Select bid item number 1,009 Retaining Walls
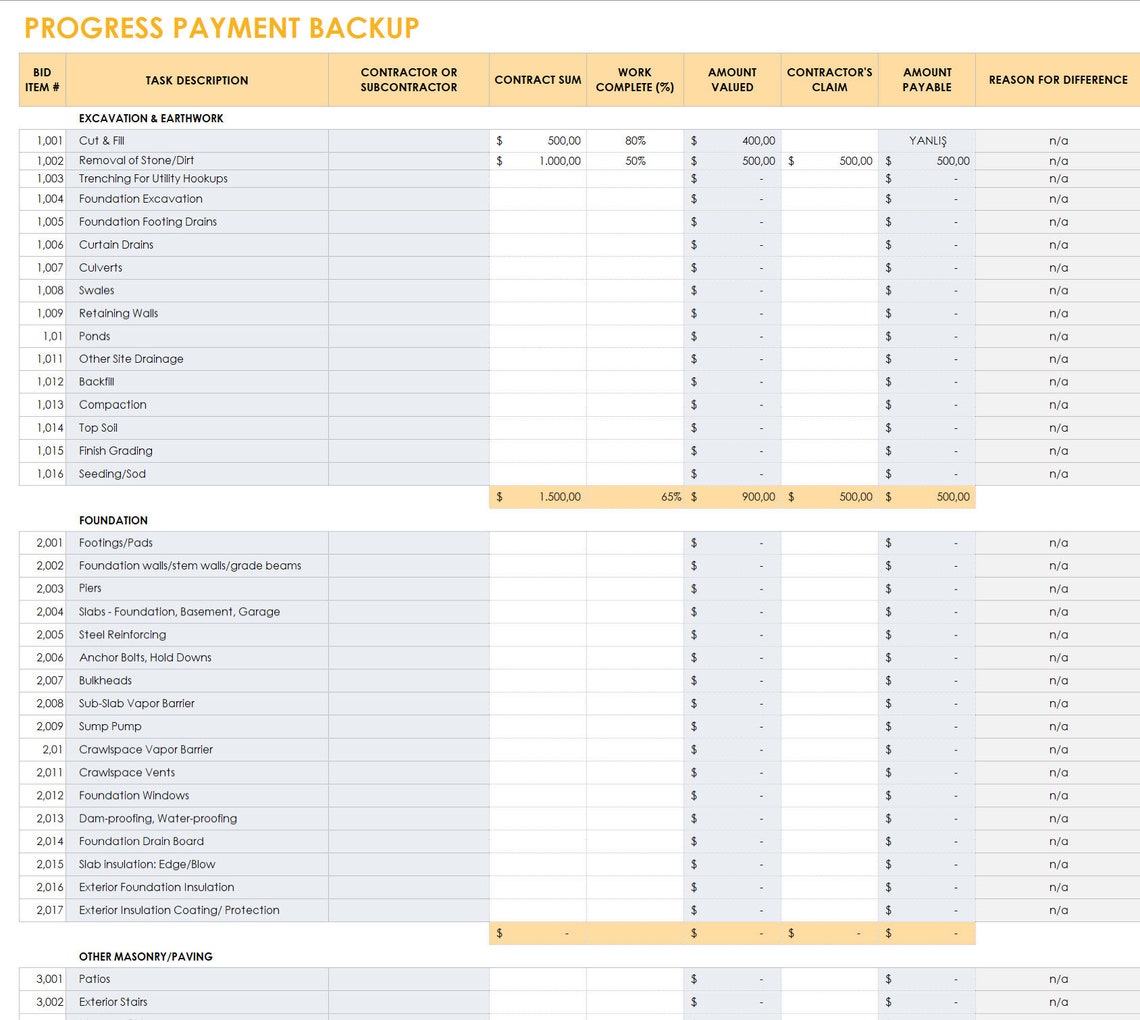1140x1020 pixels. (118, 313)
